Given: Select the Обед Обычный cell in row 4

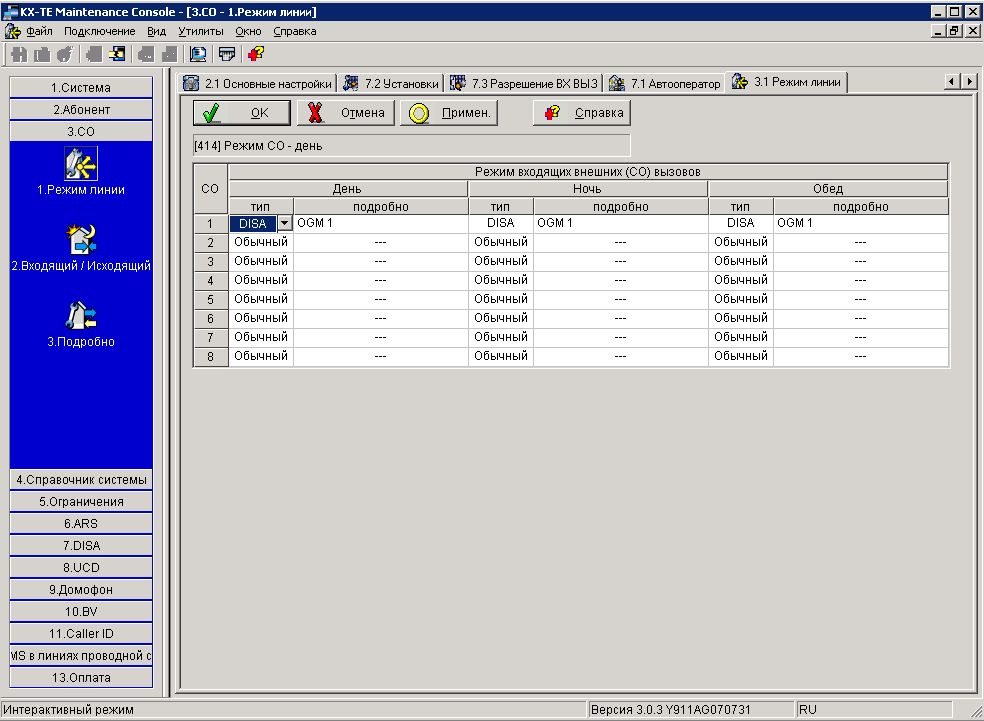Looking at the screenshot, I should click(741, 280).
